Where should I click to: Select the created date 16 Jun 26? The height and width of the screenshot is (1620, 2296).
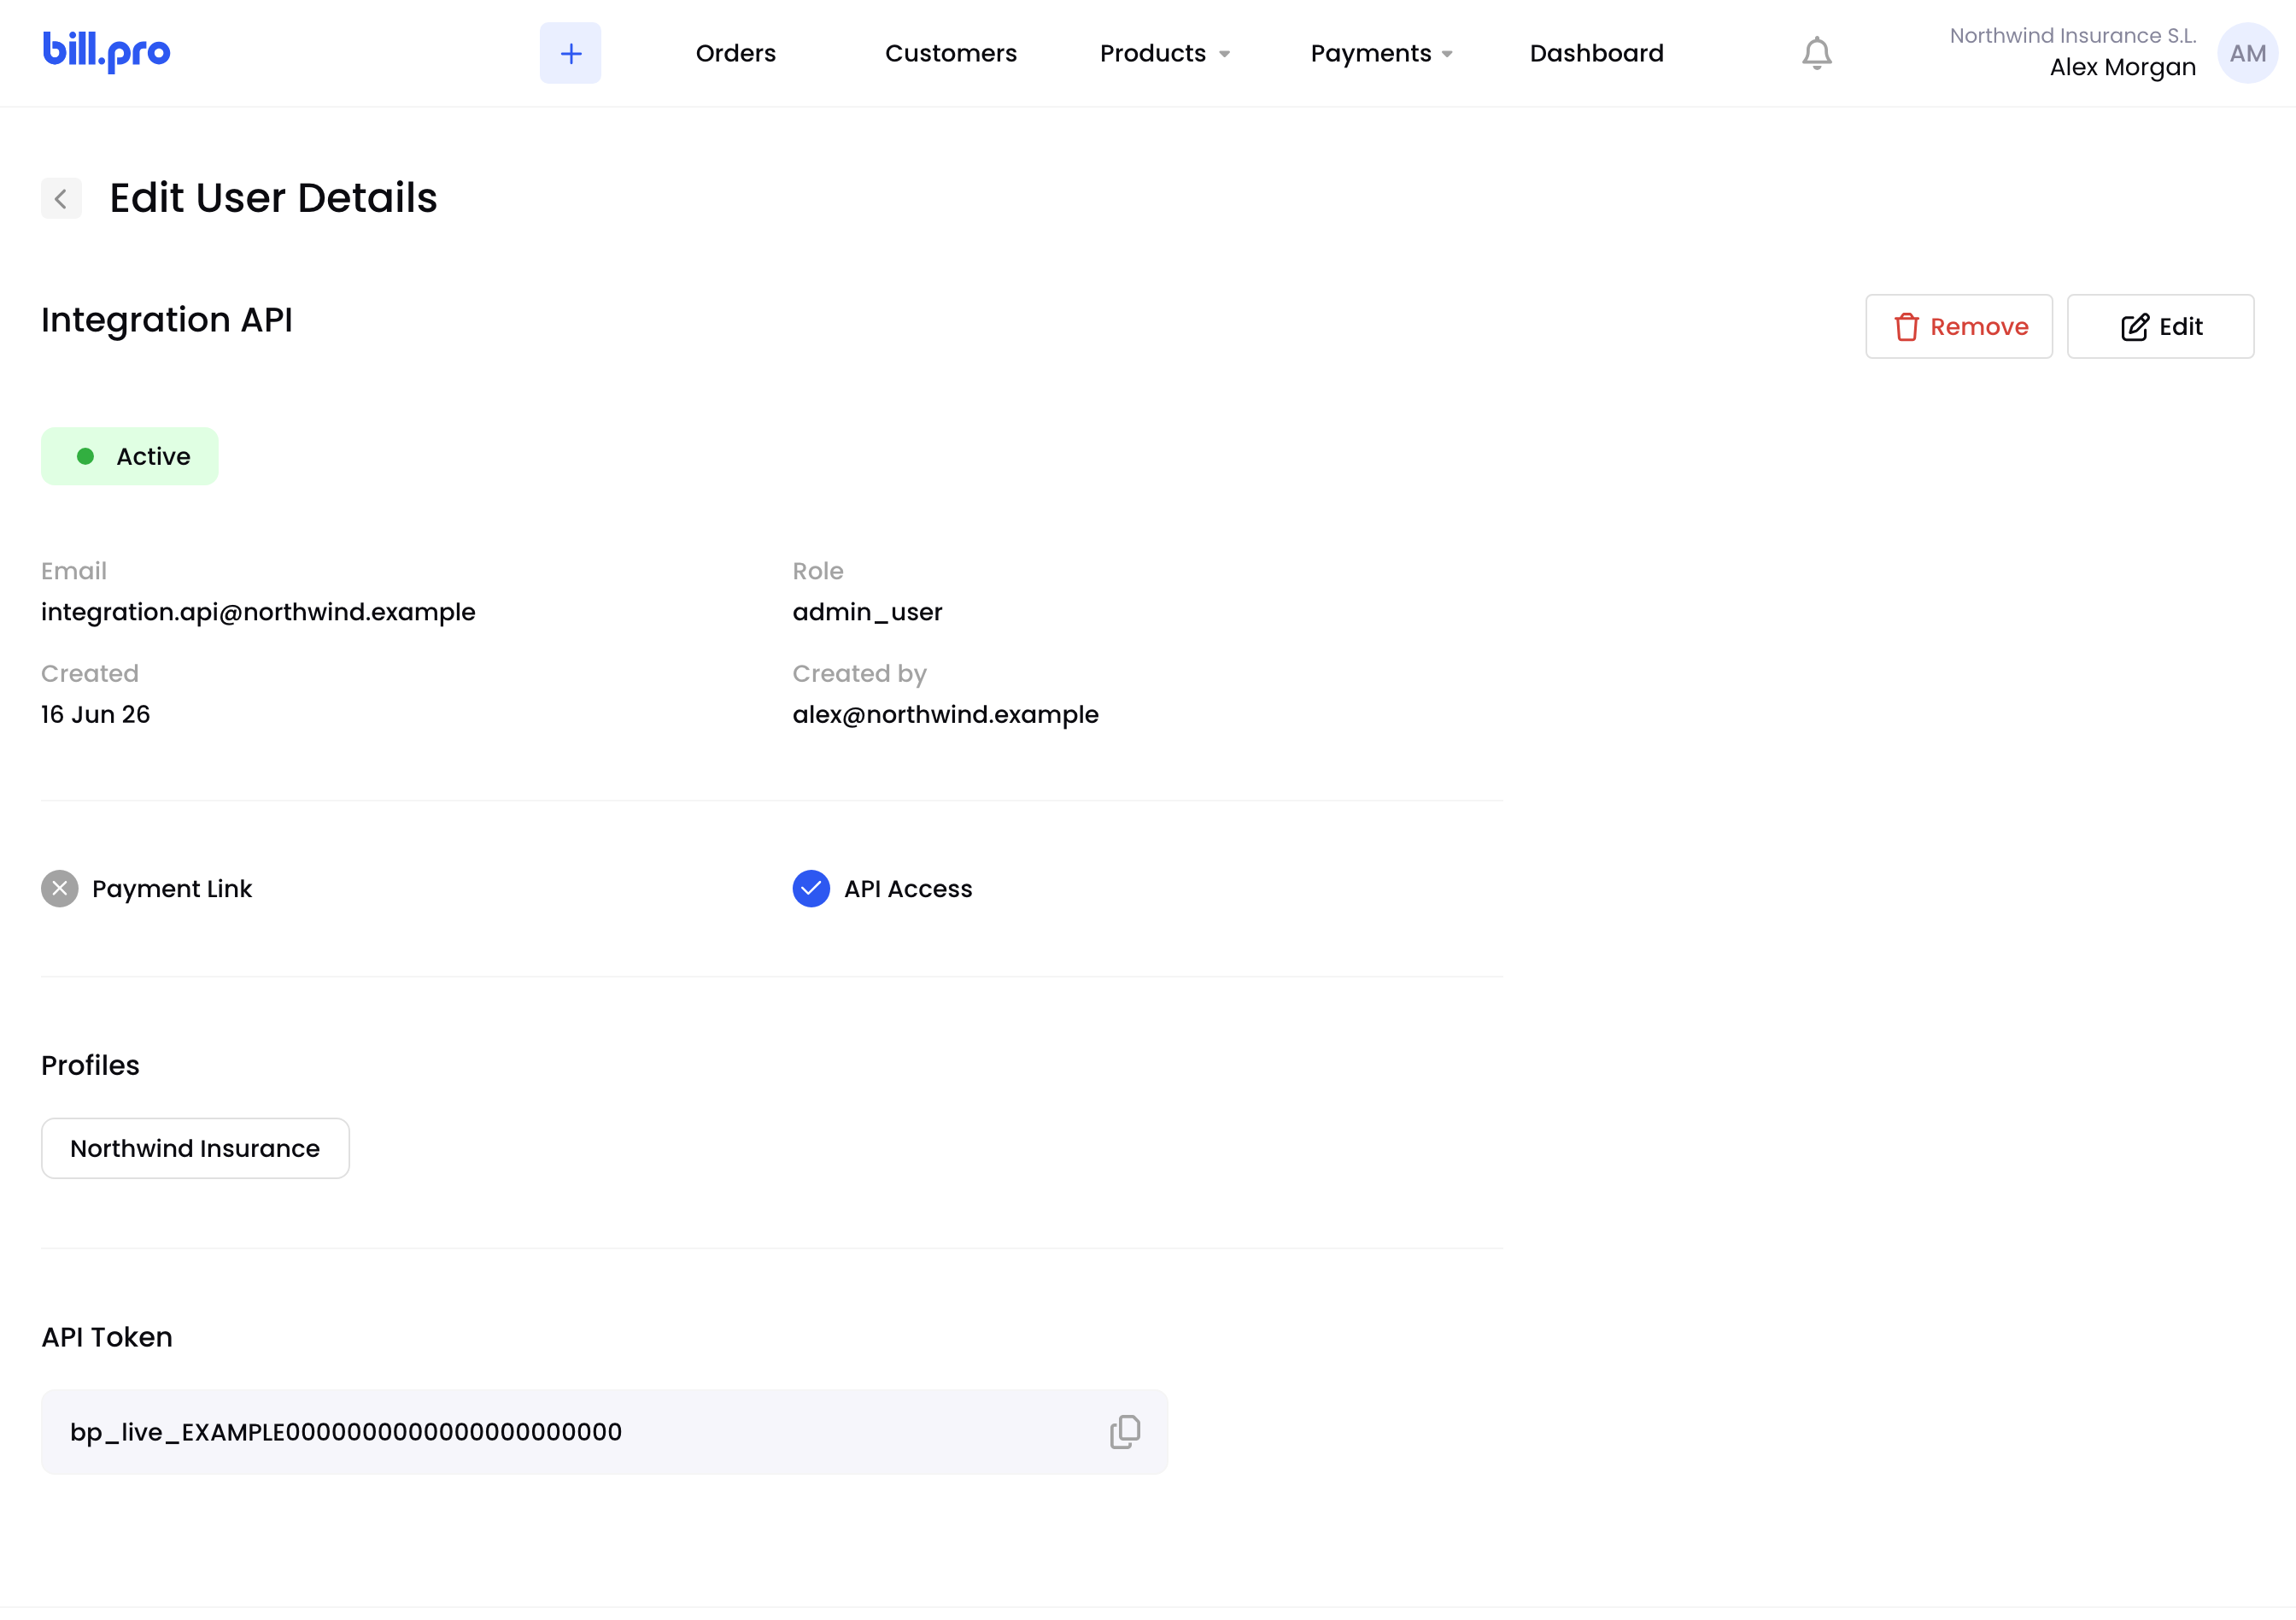point(96,714)
